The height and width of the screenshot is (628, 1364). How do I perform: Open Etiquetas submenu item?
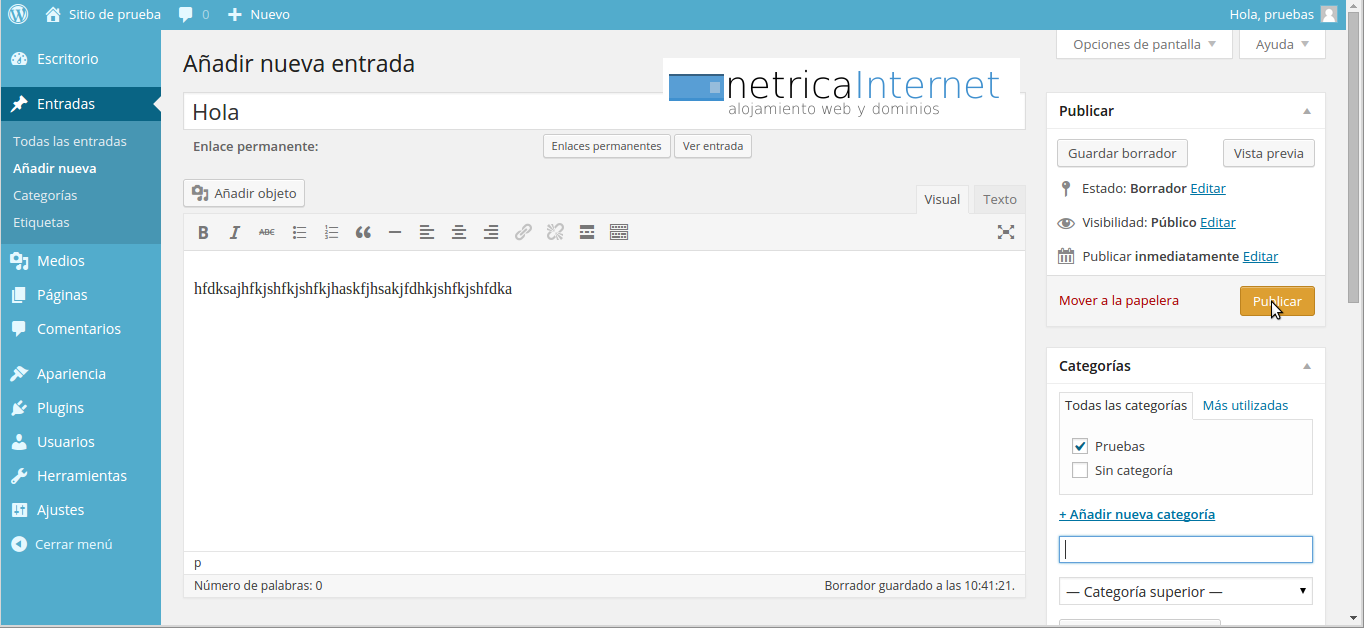click(x=41, y=222)
